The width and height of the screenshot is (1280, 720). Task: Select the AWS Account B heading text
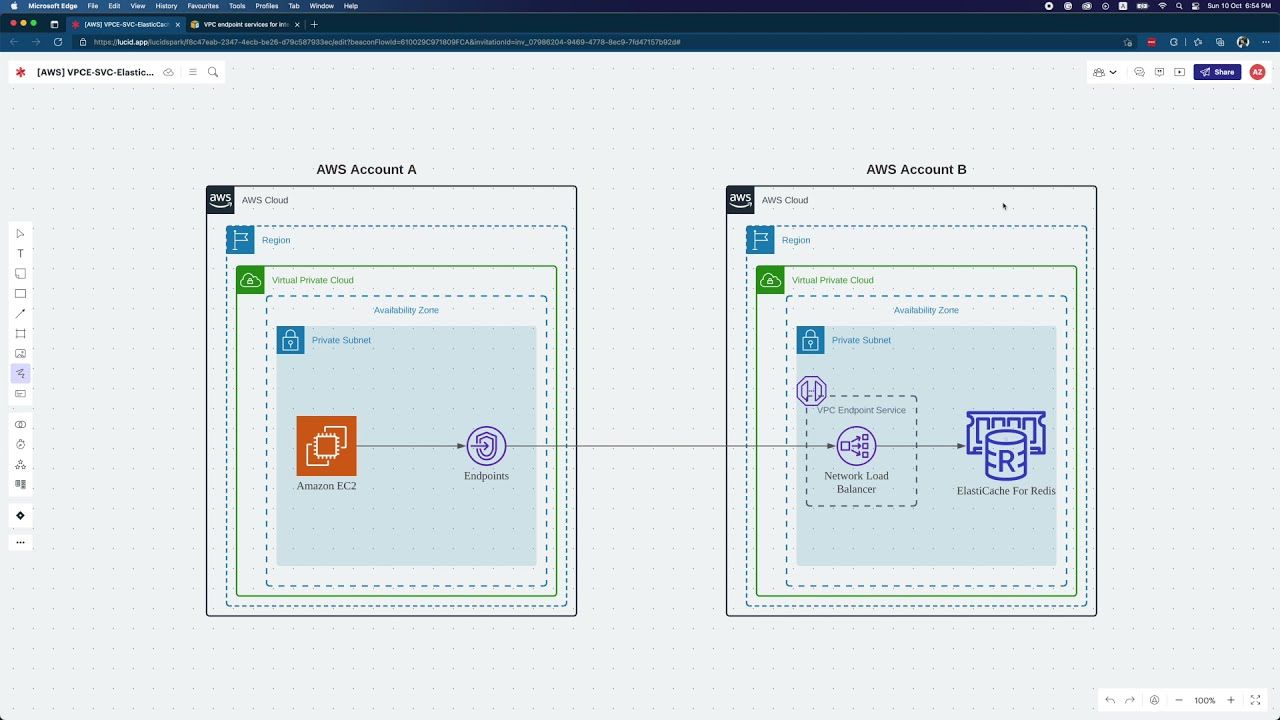click(x=916, y=169)
